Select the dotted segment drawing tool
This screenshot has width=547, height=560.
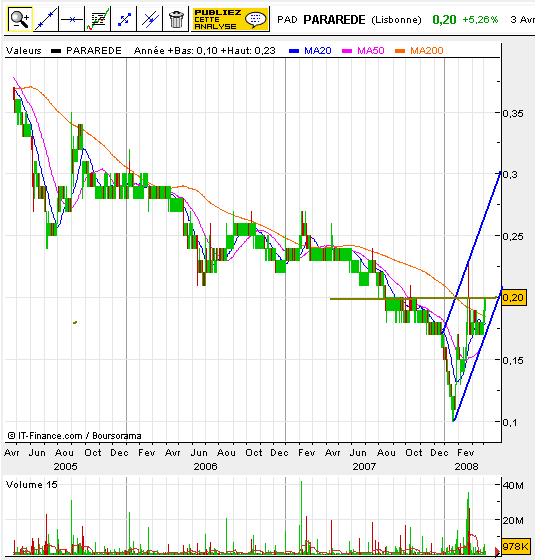124,19
